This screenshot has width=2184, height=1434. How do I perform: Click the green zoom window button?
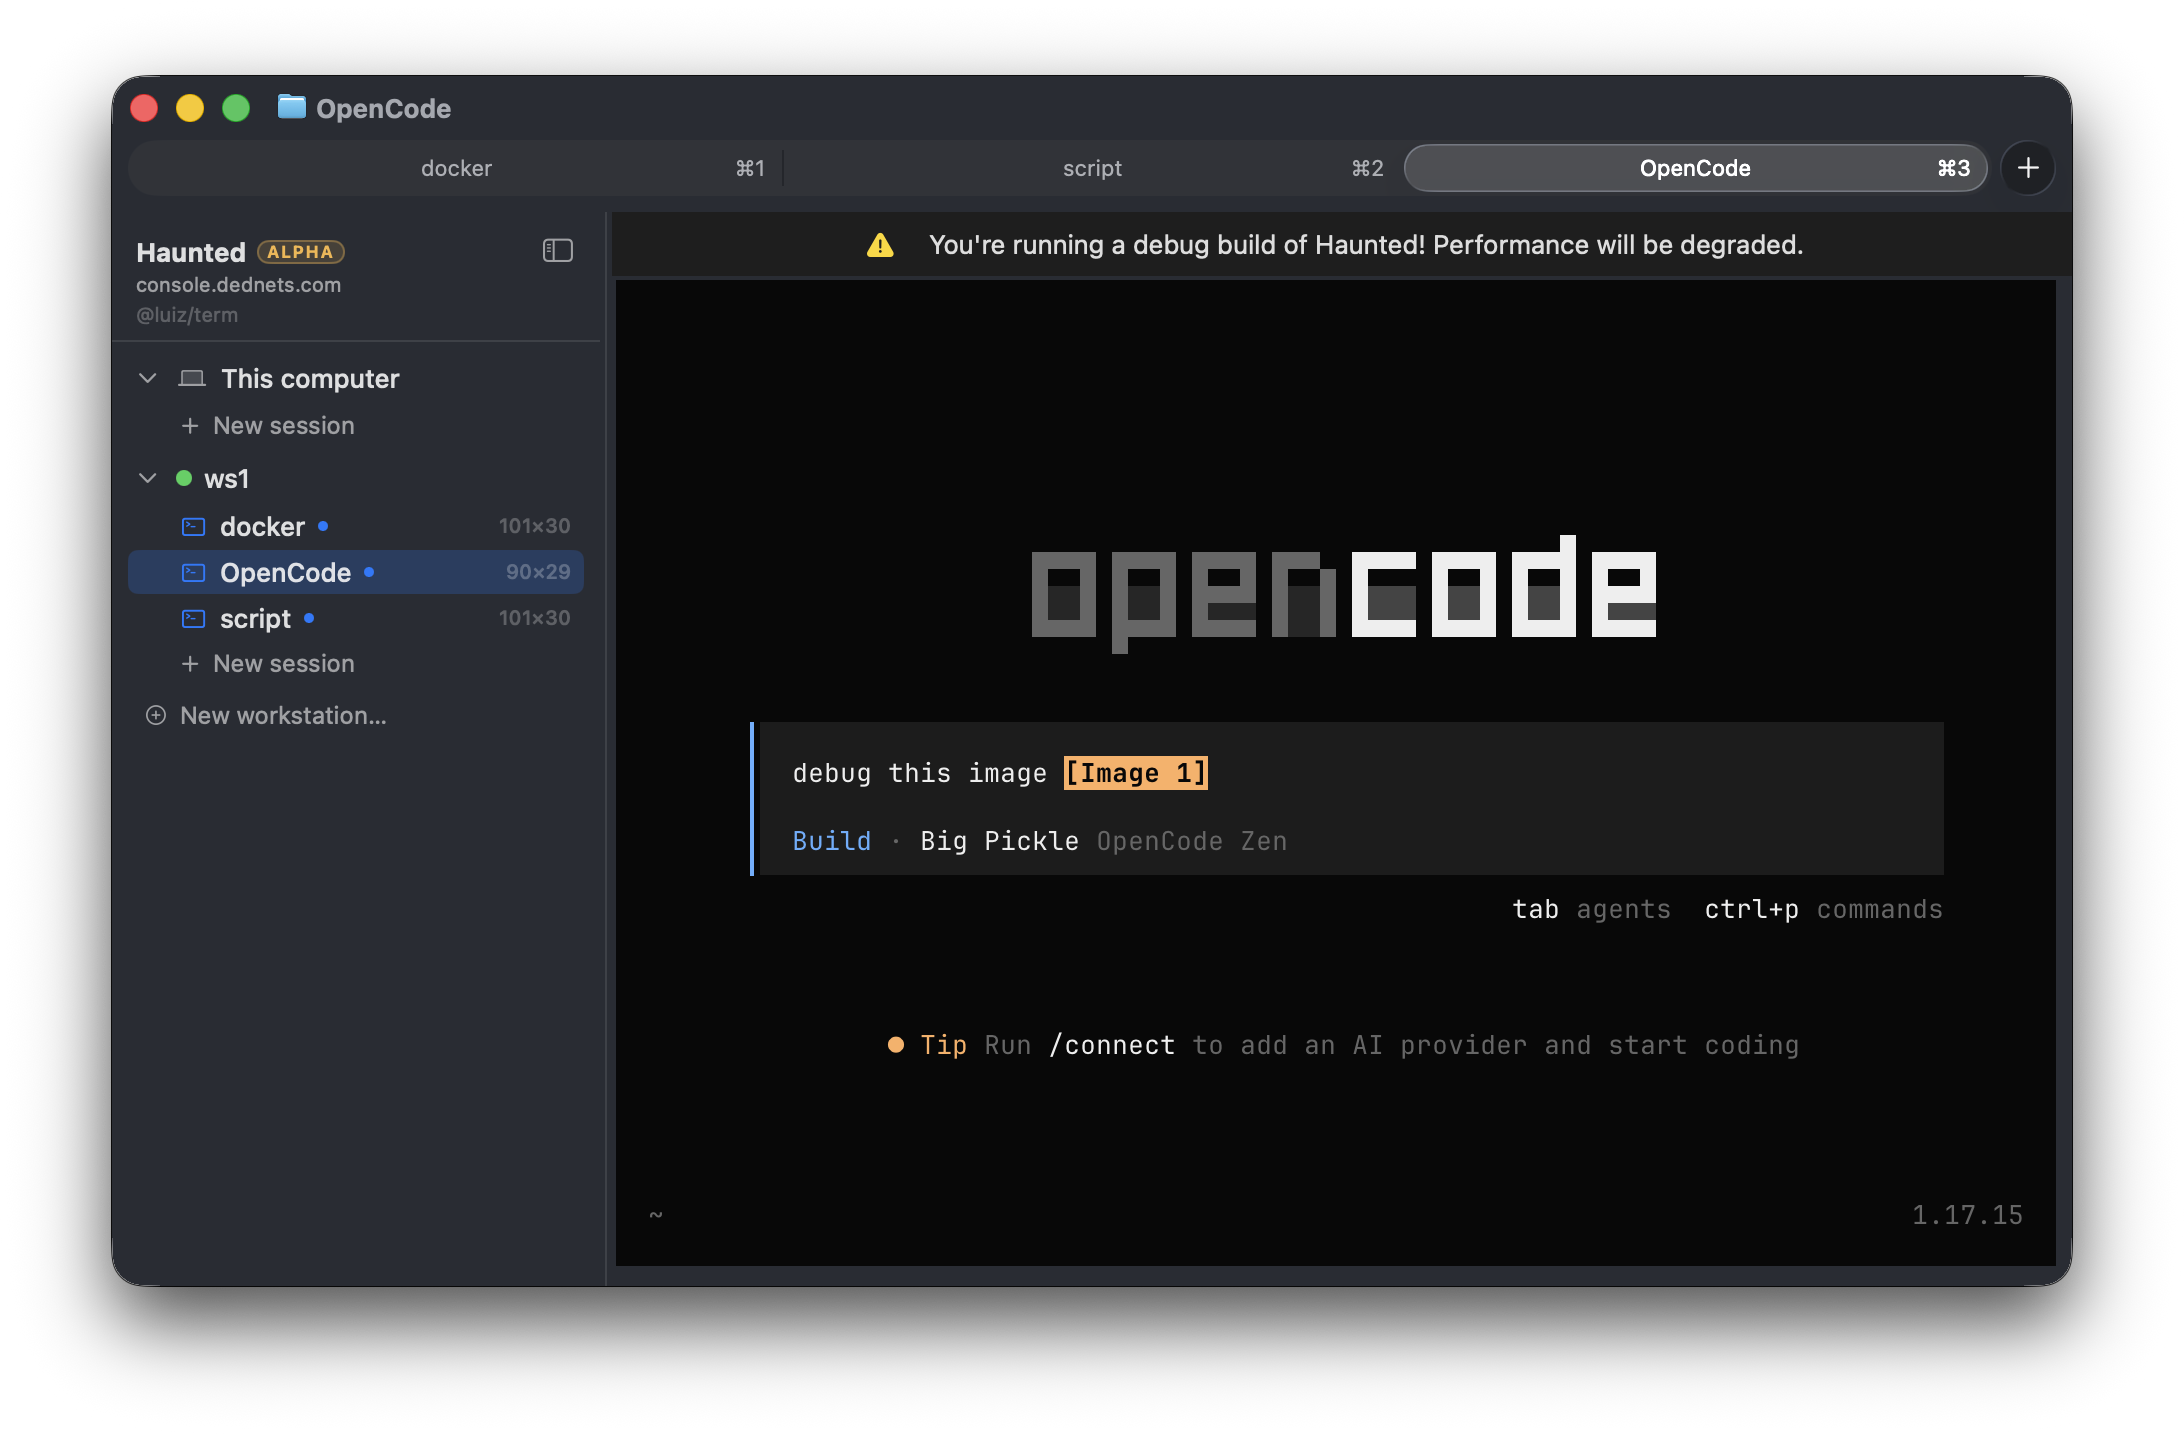(x=236, y=107)
